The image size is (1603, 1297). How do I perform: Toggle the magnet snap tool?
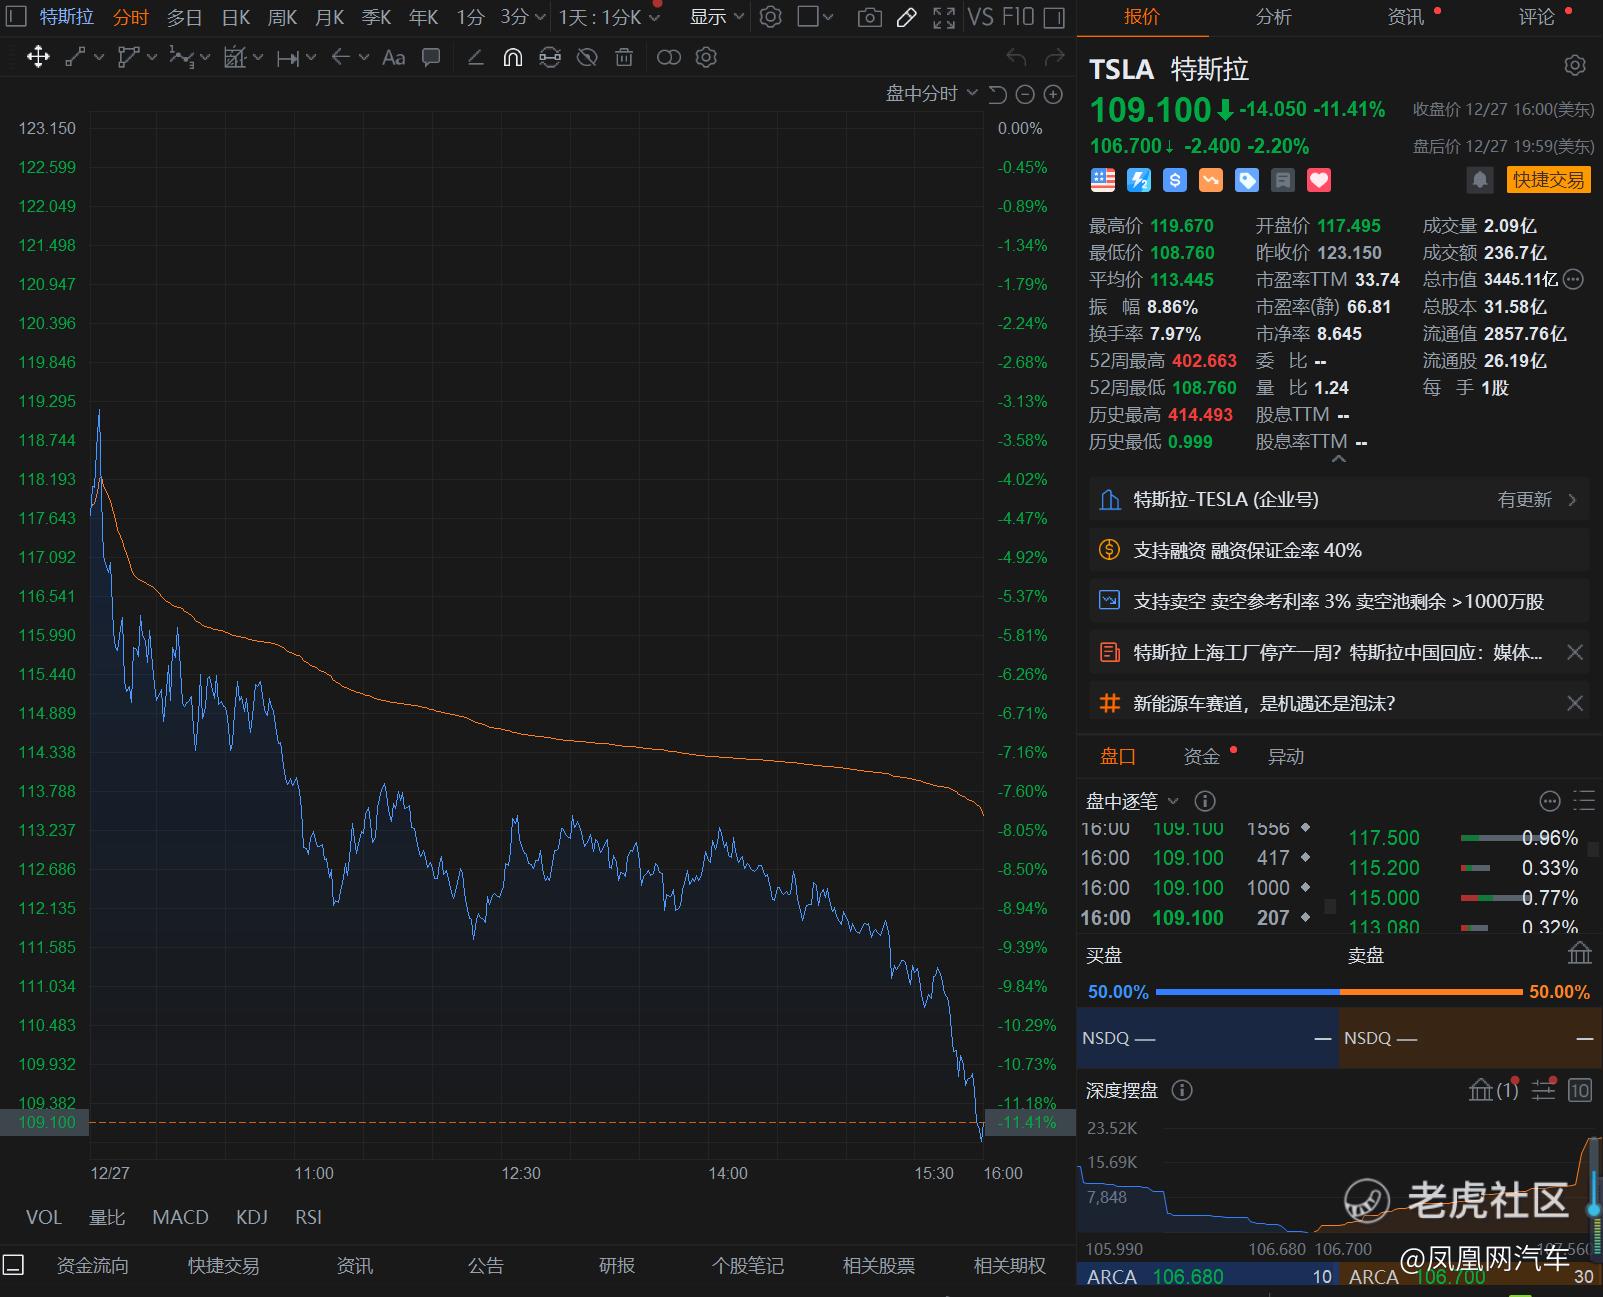point(512,57)
